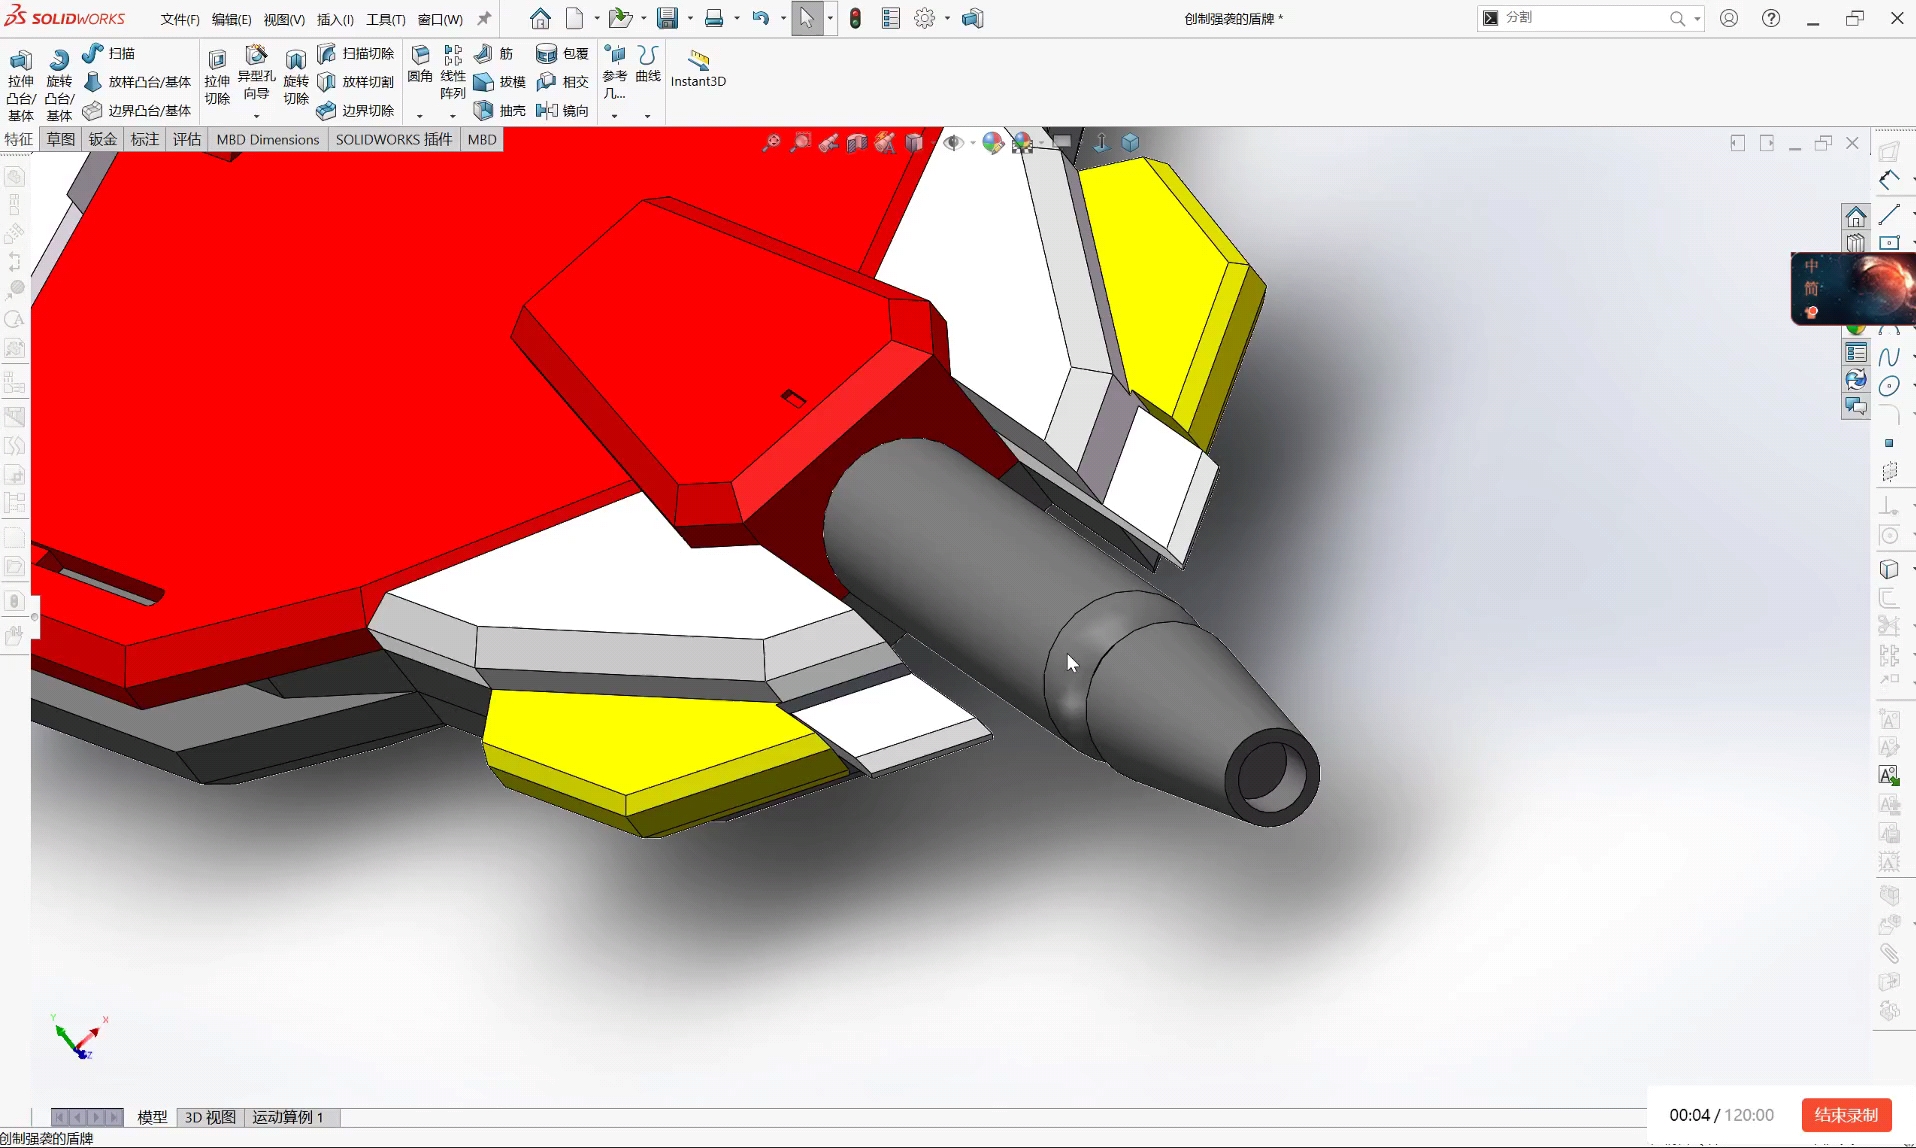1916x1148 pixels.
Task: Click the 镜向 (Mirror) button
Action: click(563, 110)
